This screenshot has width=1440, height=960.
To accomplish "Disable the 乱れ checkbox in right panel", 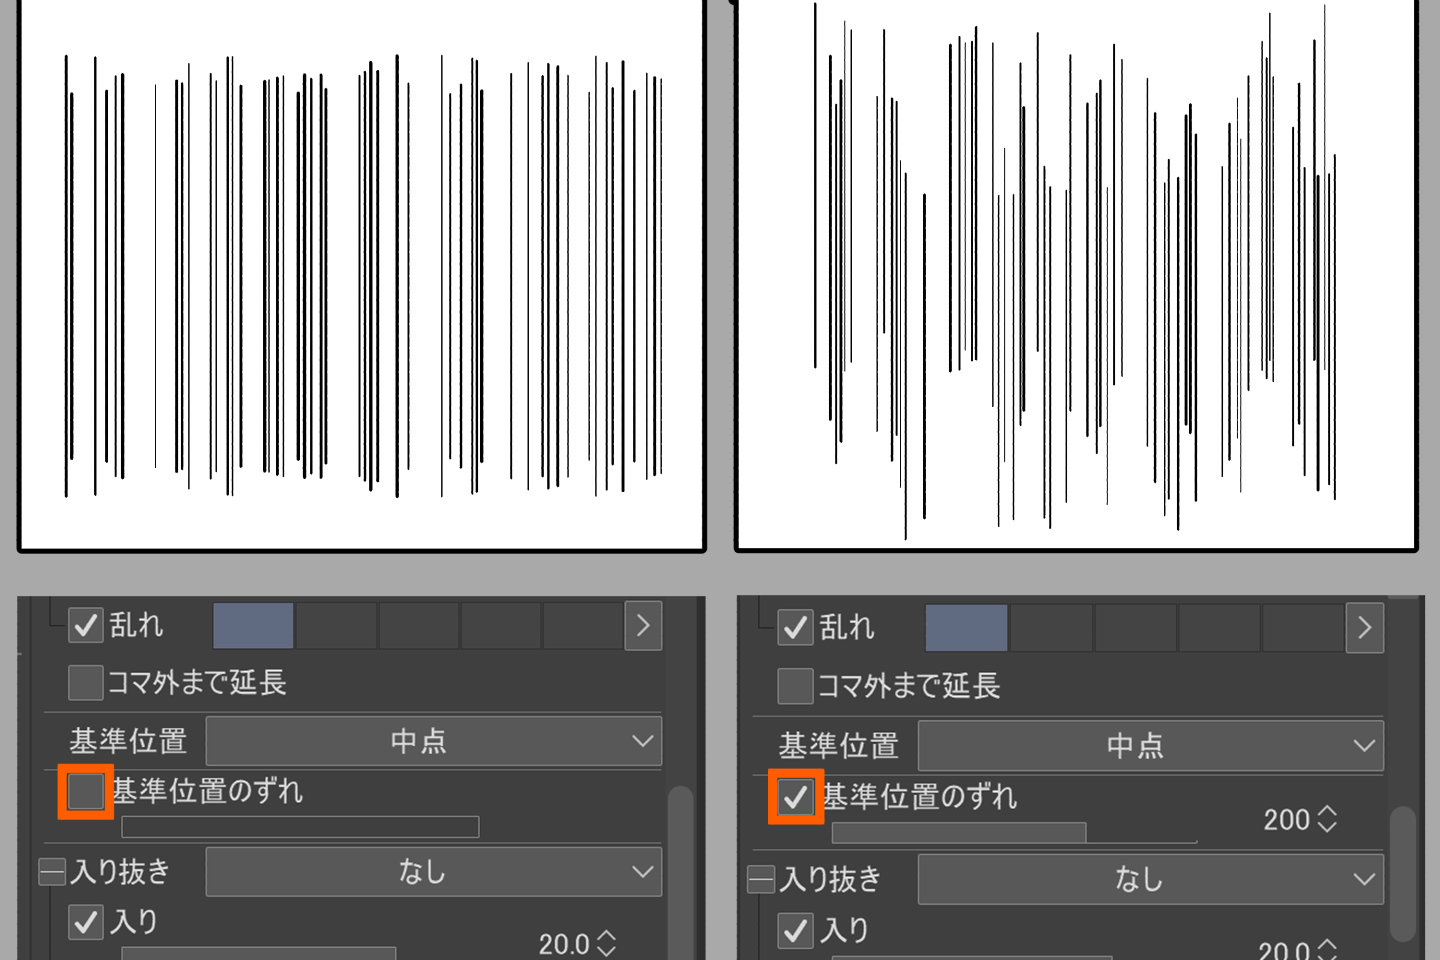I will (x=796, y=629).
